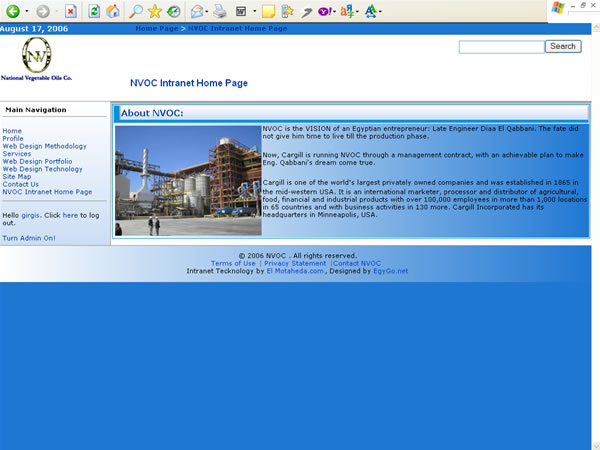Viewport: 600px width, 450px height.
Task: Open Profile in Main Navigation
Action: click(13, 139)
